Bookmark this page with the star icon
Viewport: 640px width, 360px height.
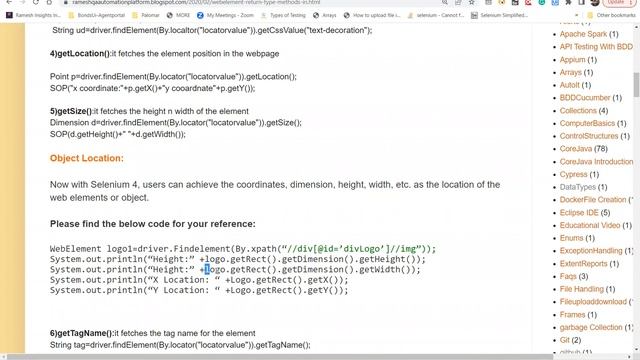click(x=472, y=2)
